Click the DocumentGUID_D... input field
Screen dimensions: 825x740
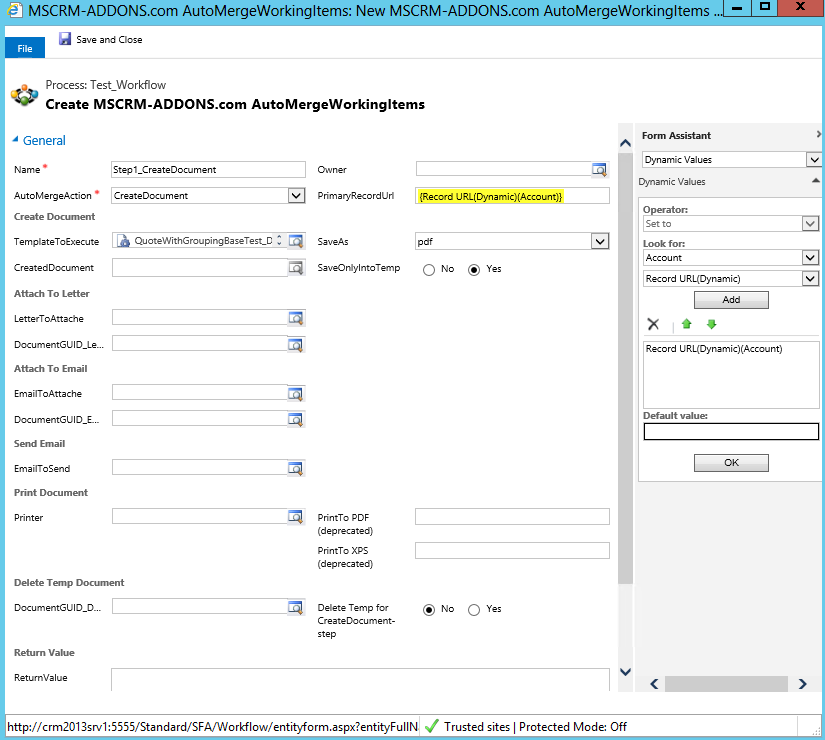(200, 607)
